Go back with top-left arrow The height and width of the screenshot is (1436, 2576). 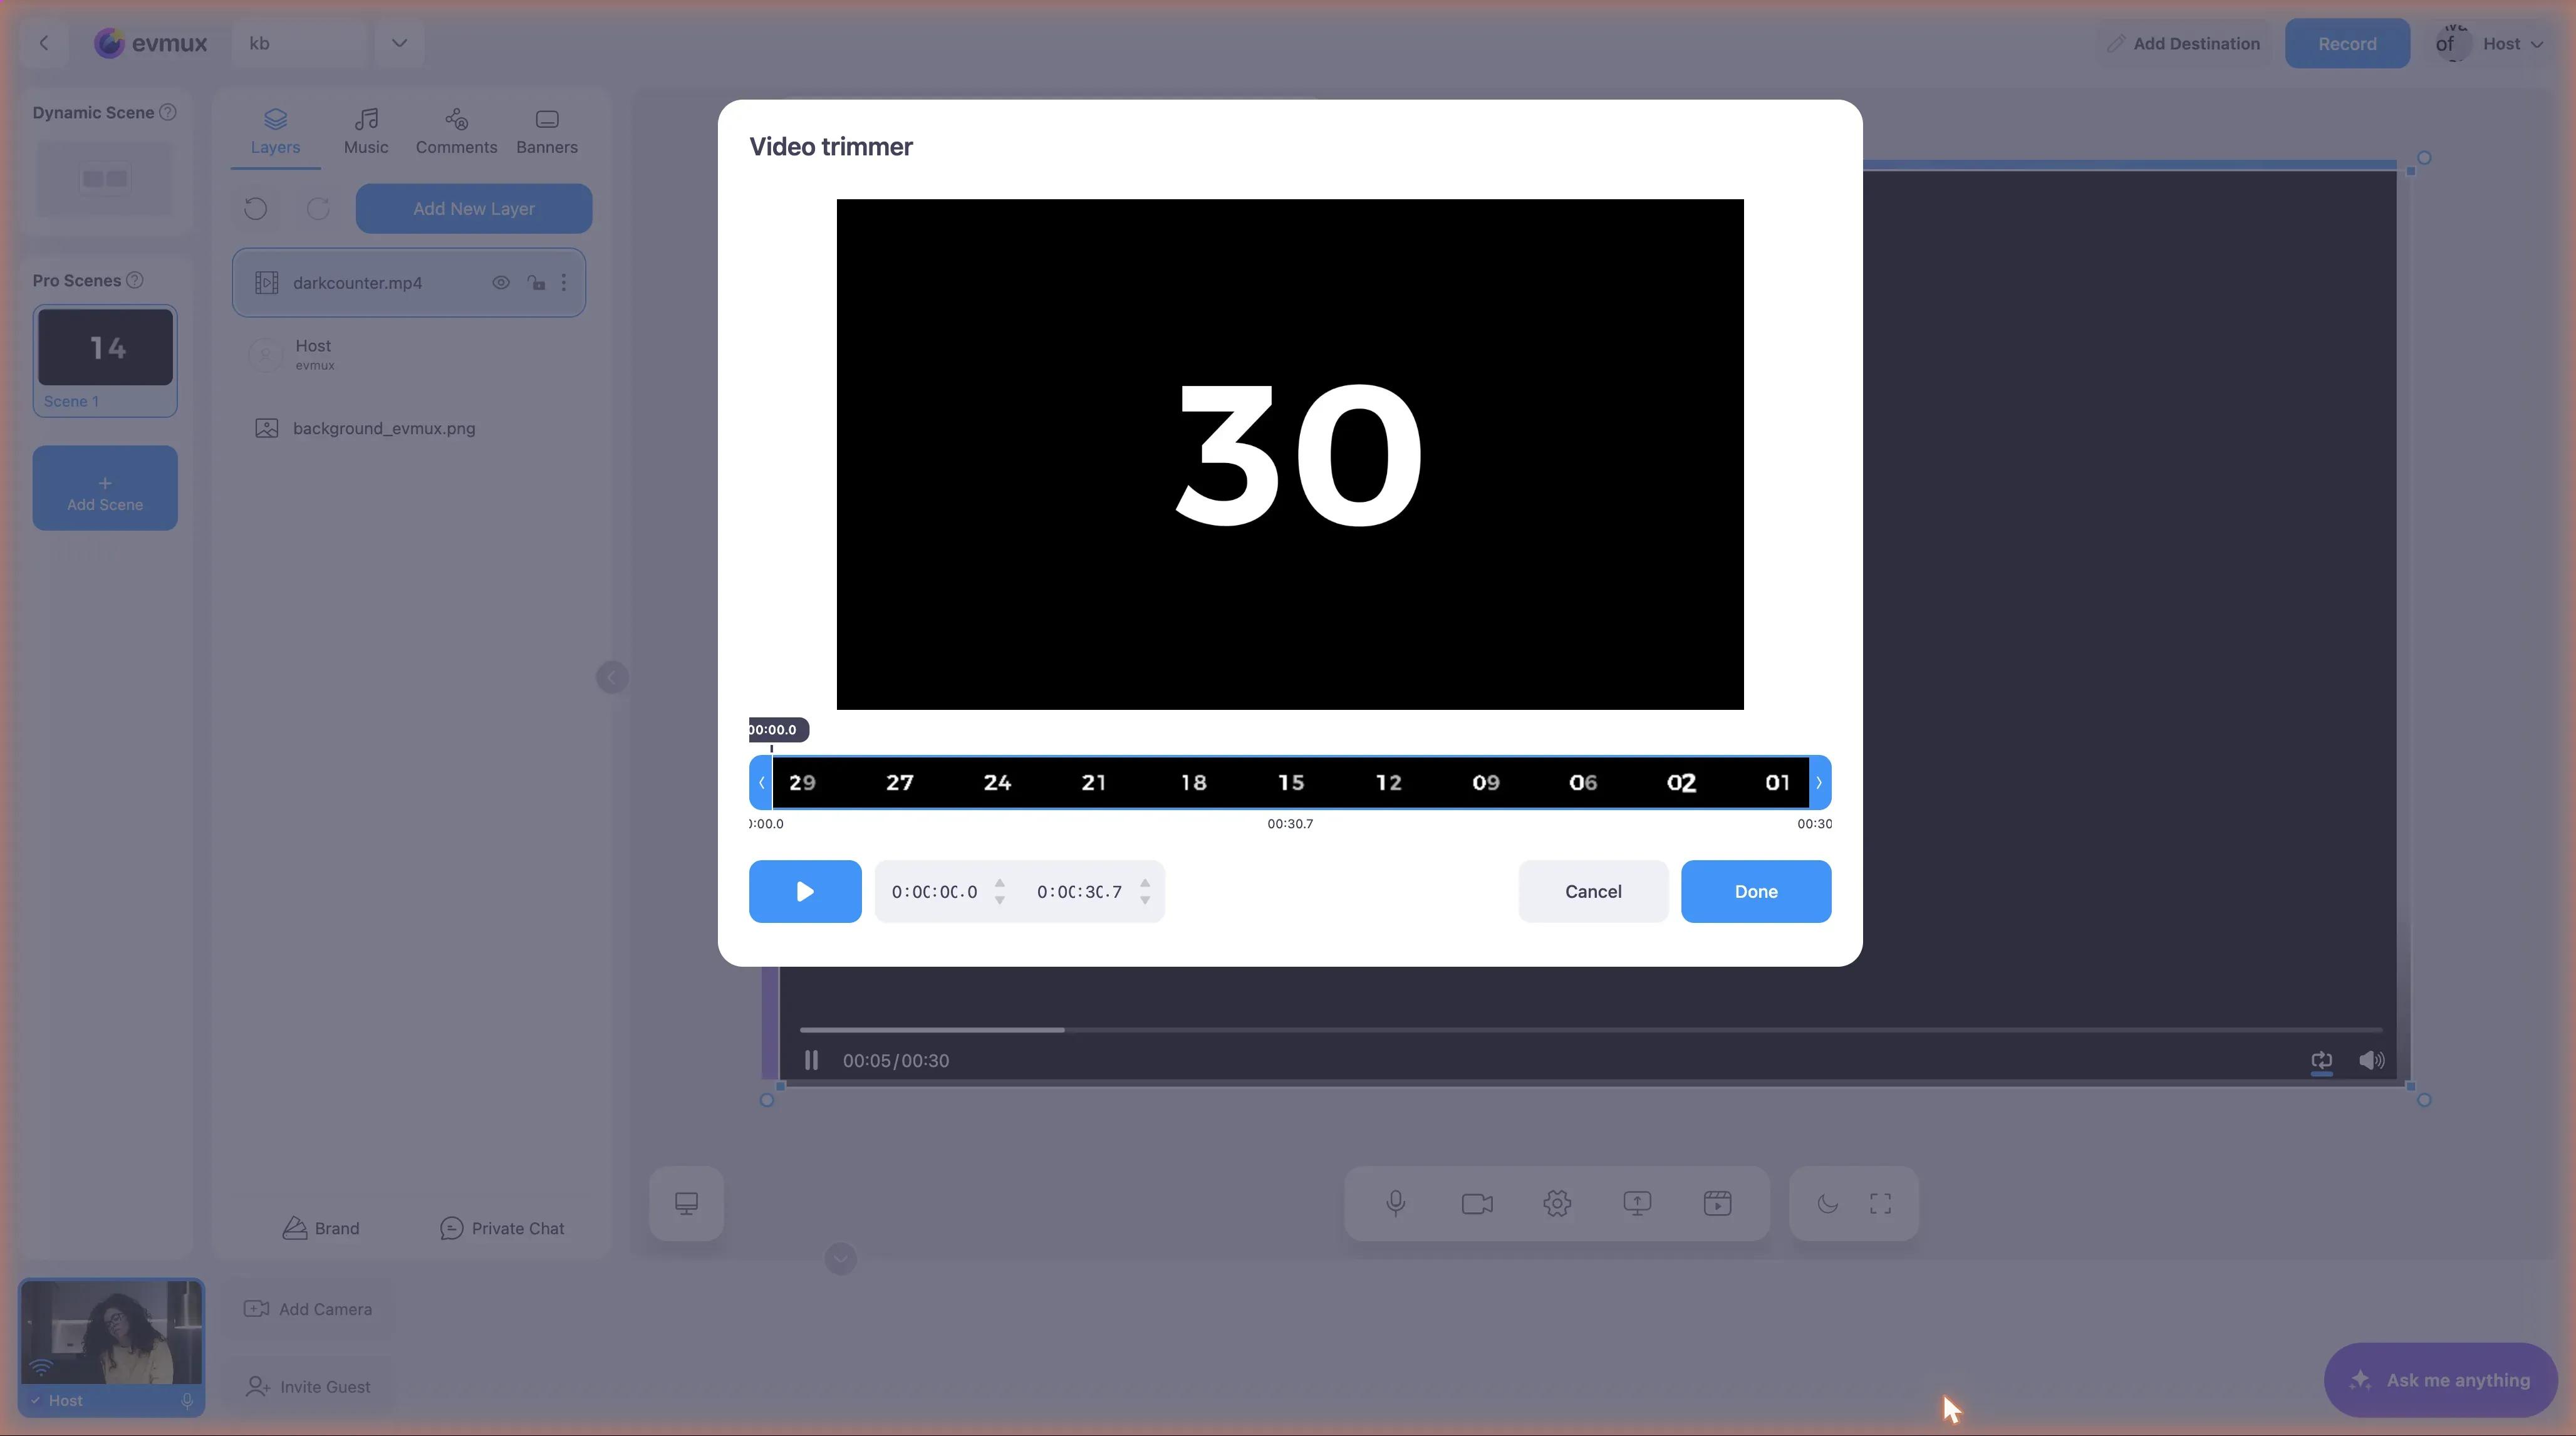coord(44,43)
